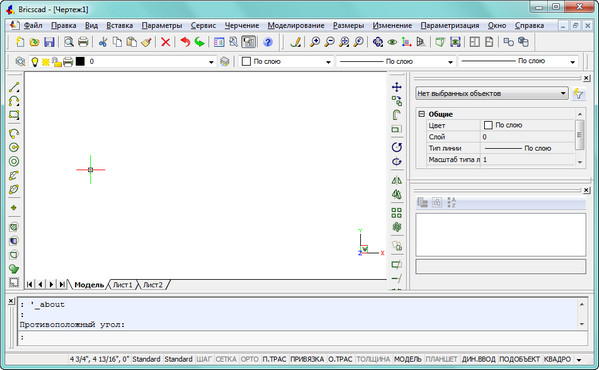Open the layer dropdown showing 0
The image size is (599, 370).
pyautogui.click(x=211, y=62)
